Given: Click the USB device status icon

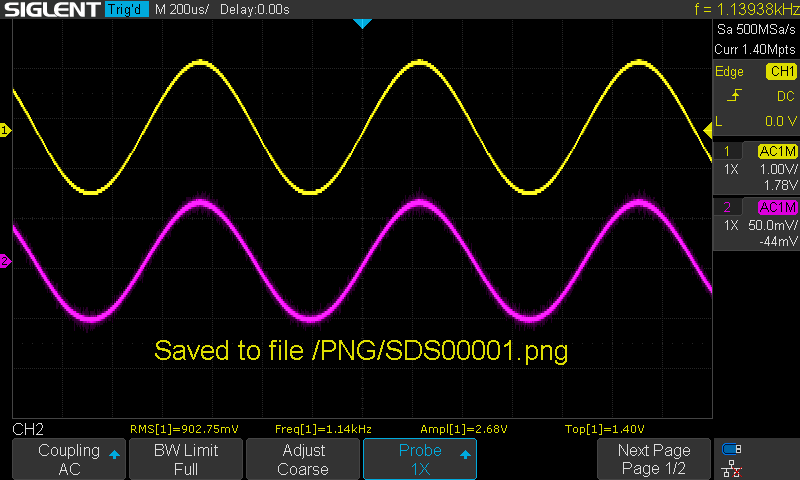Looking at the screenshot, I should click(x=732, y=449).
